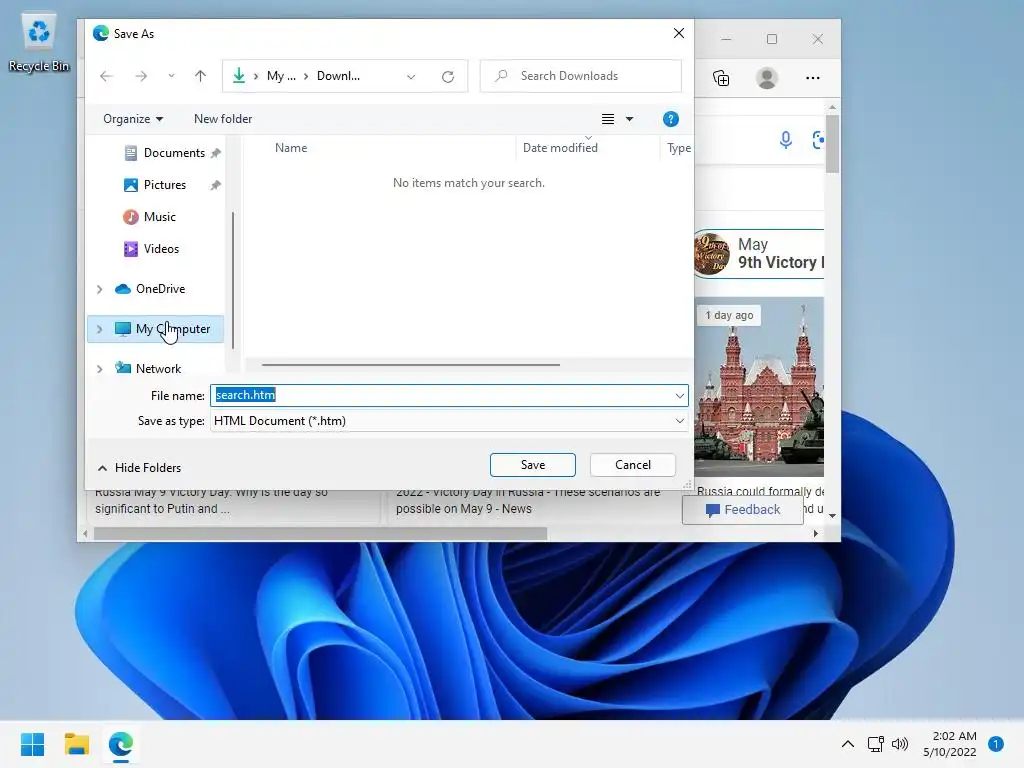Open the May 9th Victory card in Edge
Image resolution: width=1024 pixels, height=768 pixels.
coord(759,253)
